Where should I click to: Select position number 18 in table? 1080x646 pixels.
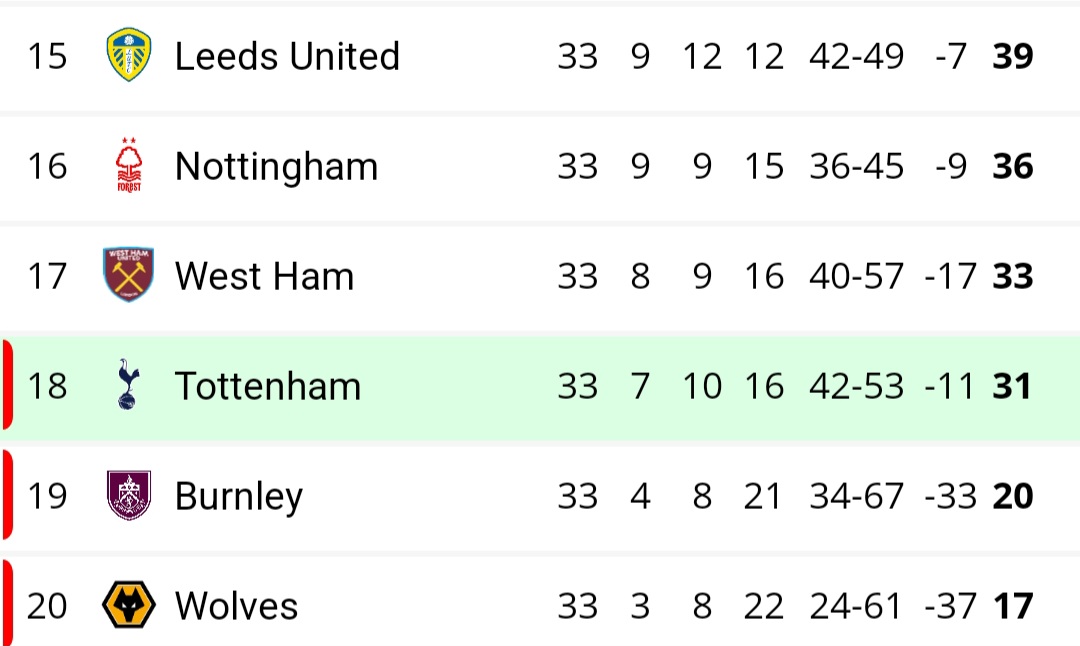click(47, 386)
